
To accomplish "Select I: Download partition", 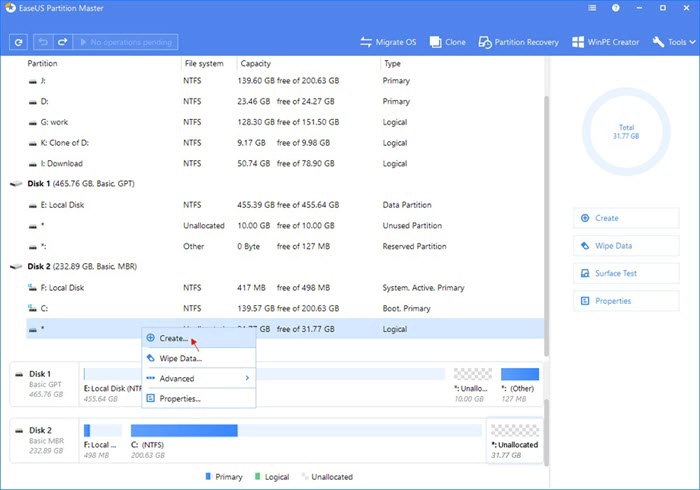I will (285, 163).
